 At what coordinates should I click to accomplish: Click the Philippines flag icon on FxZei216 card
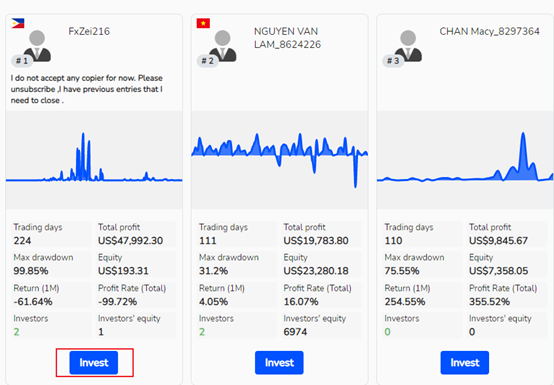(18, 23)
